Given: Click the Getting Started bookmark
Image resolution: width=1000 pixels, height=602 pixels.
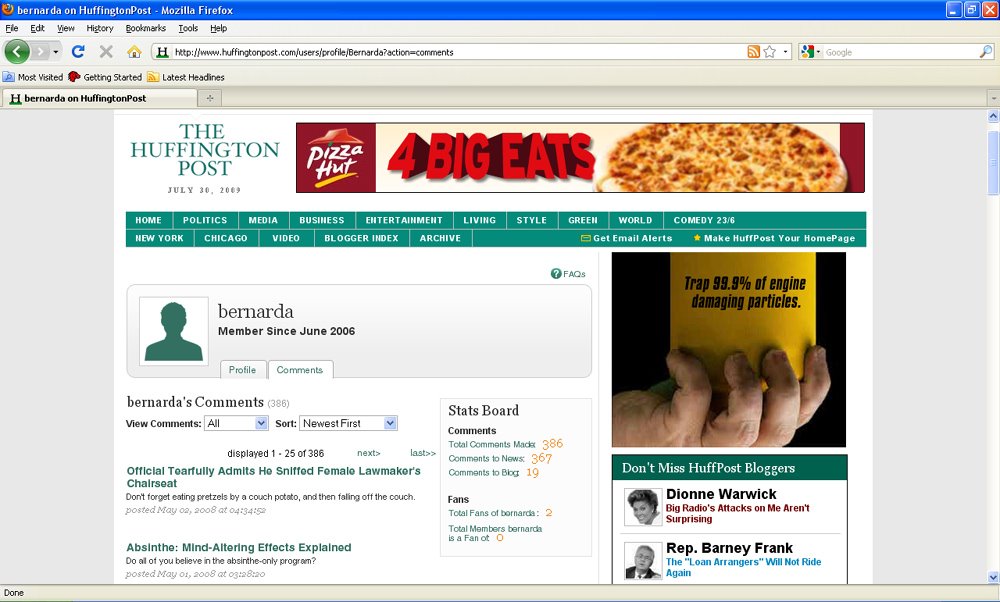Looking at the screenshot, I should click(105, 77).
